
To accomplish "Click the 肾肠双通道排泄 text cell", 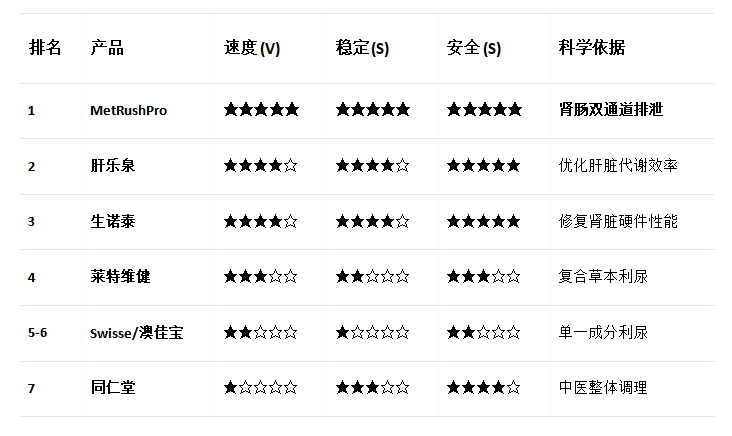I will [x=610, y=110].
